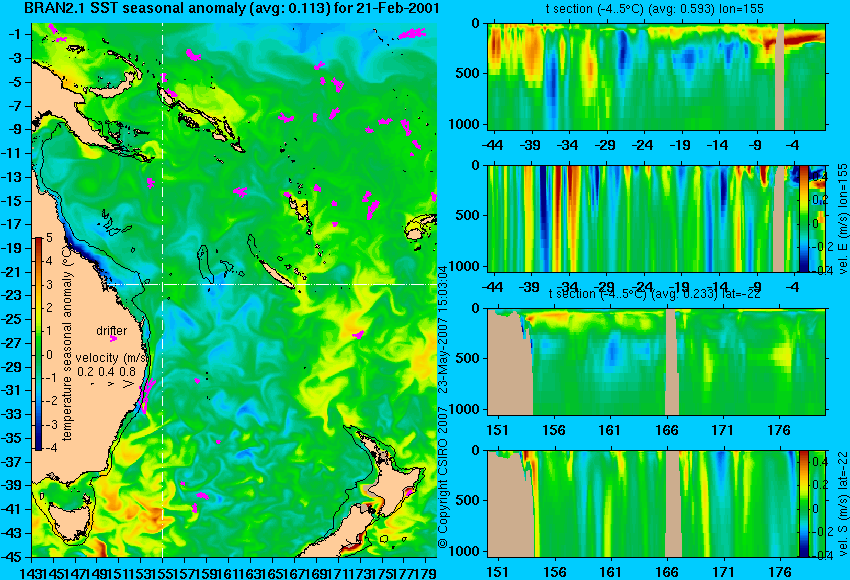
Task: Click the '0.4' tick on vel. S color bar
Action: (x=820, y=461)
